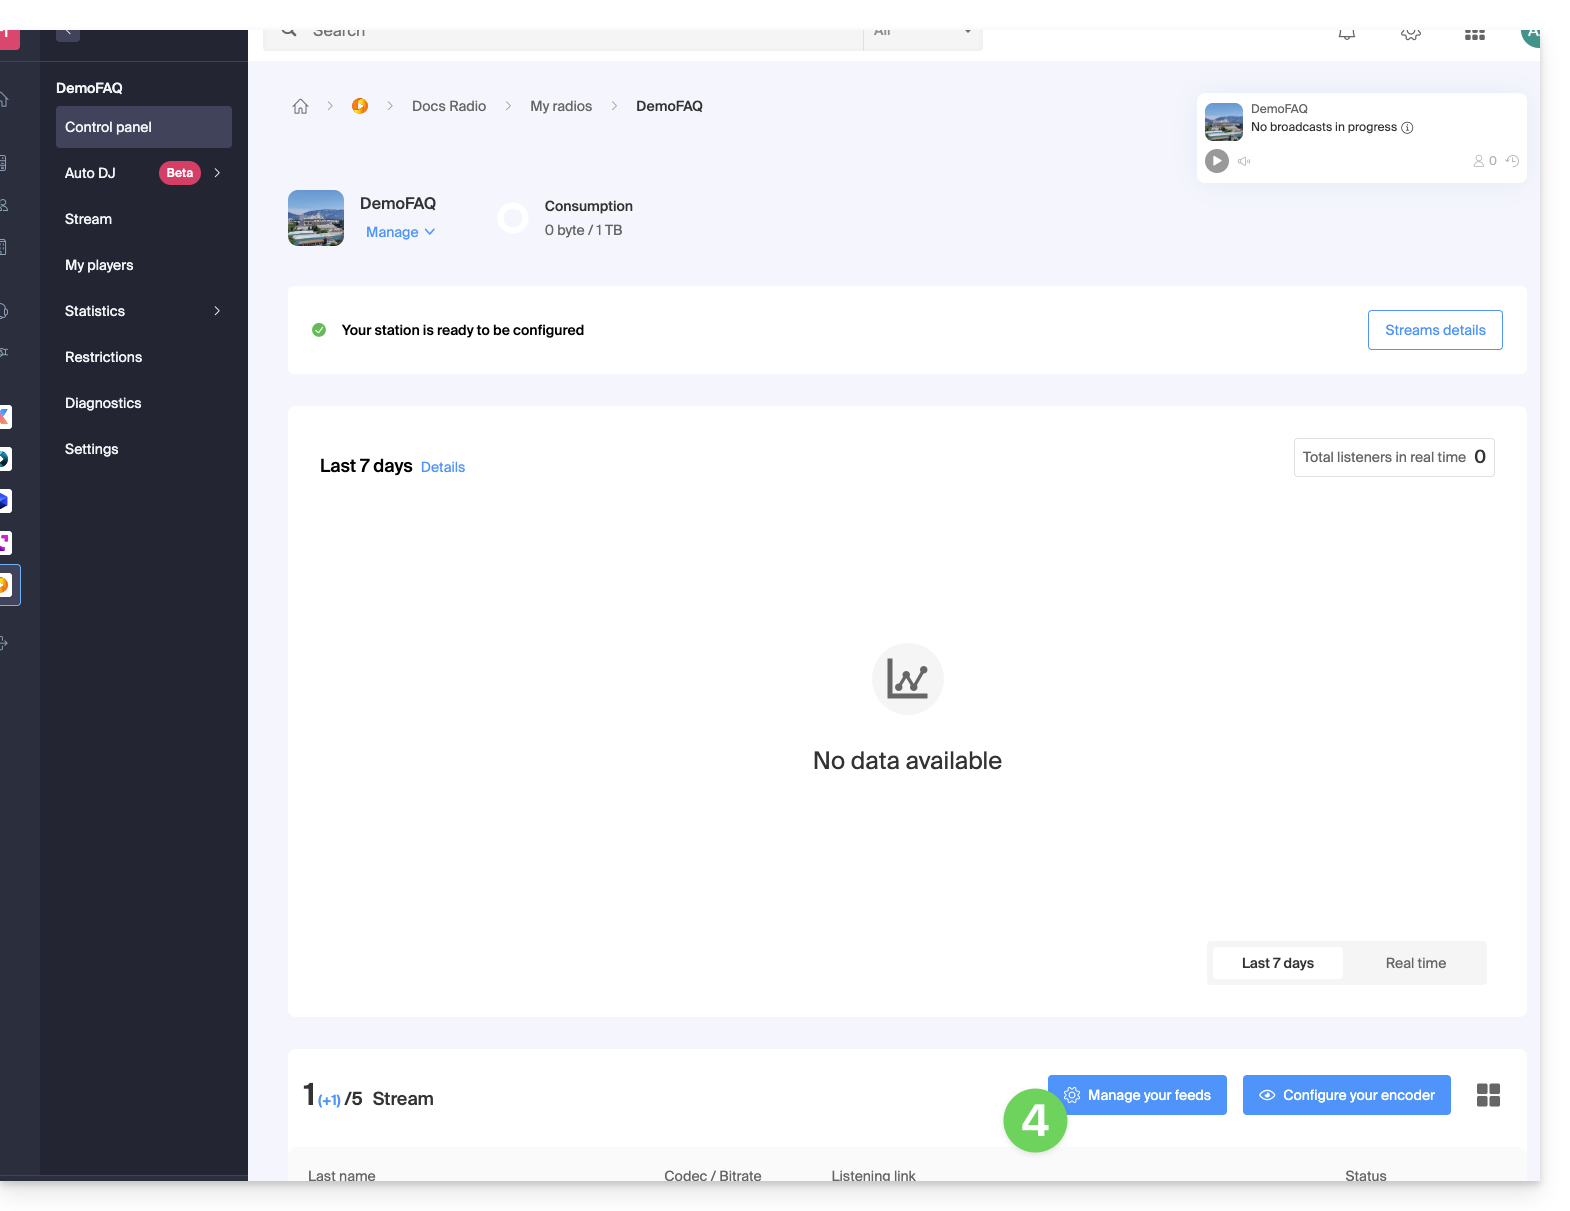
Task: Switch chart to Real time
Action: point(1415,963)
